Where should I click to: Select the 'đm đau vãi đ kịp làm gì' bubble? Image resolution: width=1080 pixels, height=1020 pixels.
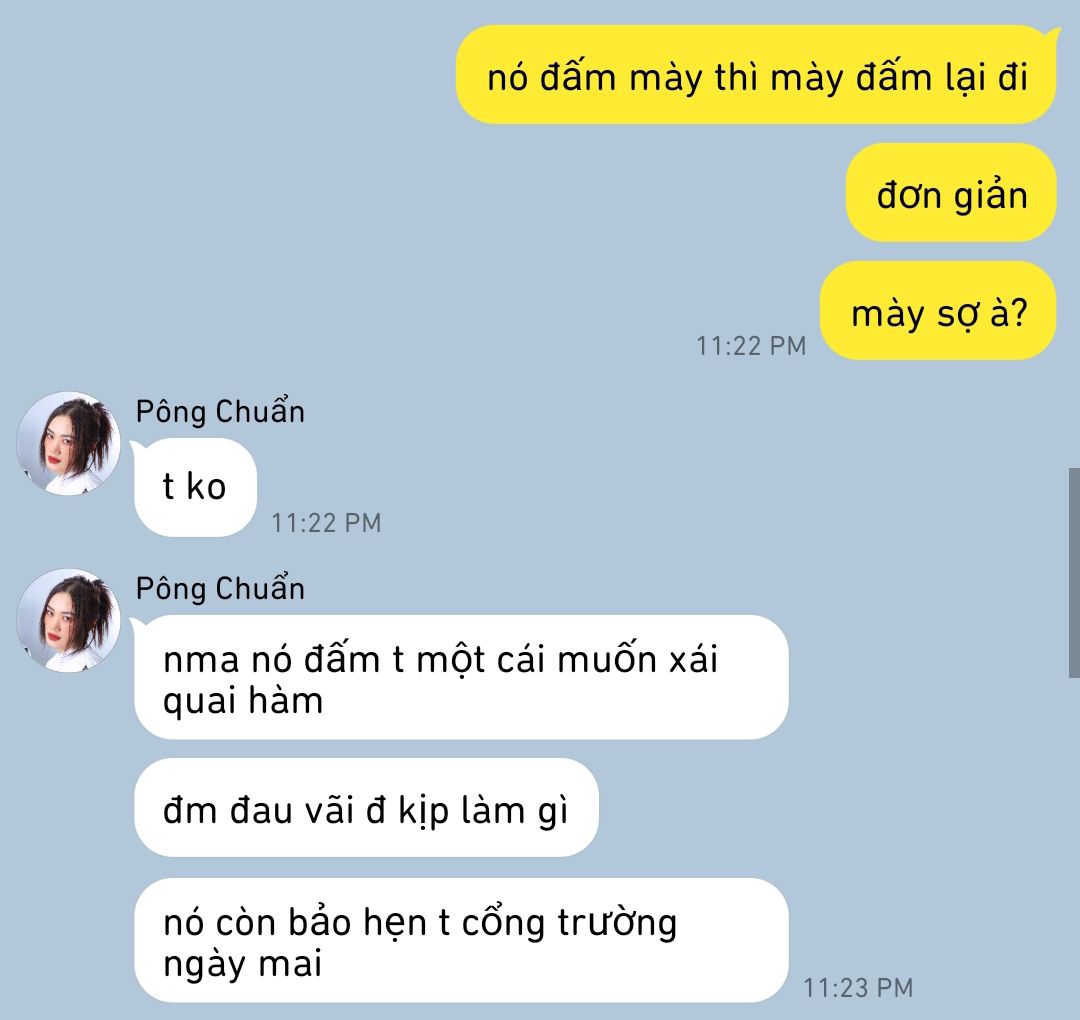pos(366,808)
